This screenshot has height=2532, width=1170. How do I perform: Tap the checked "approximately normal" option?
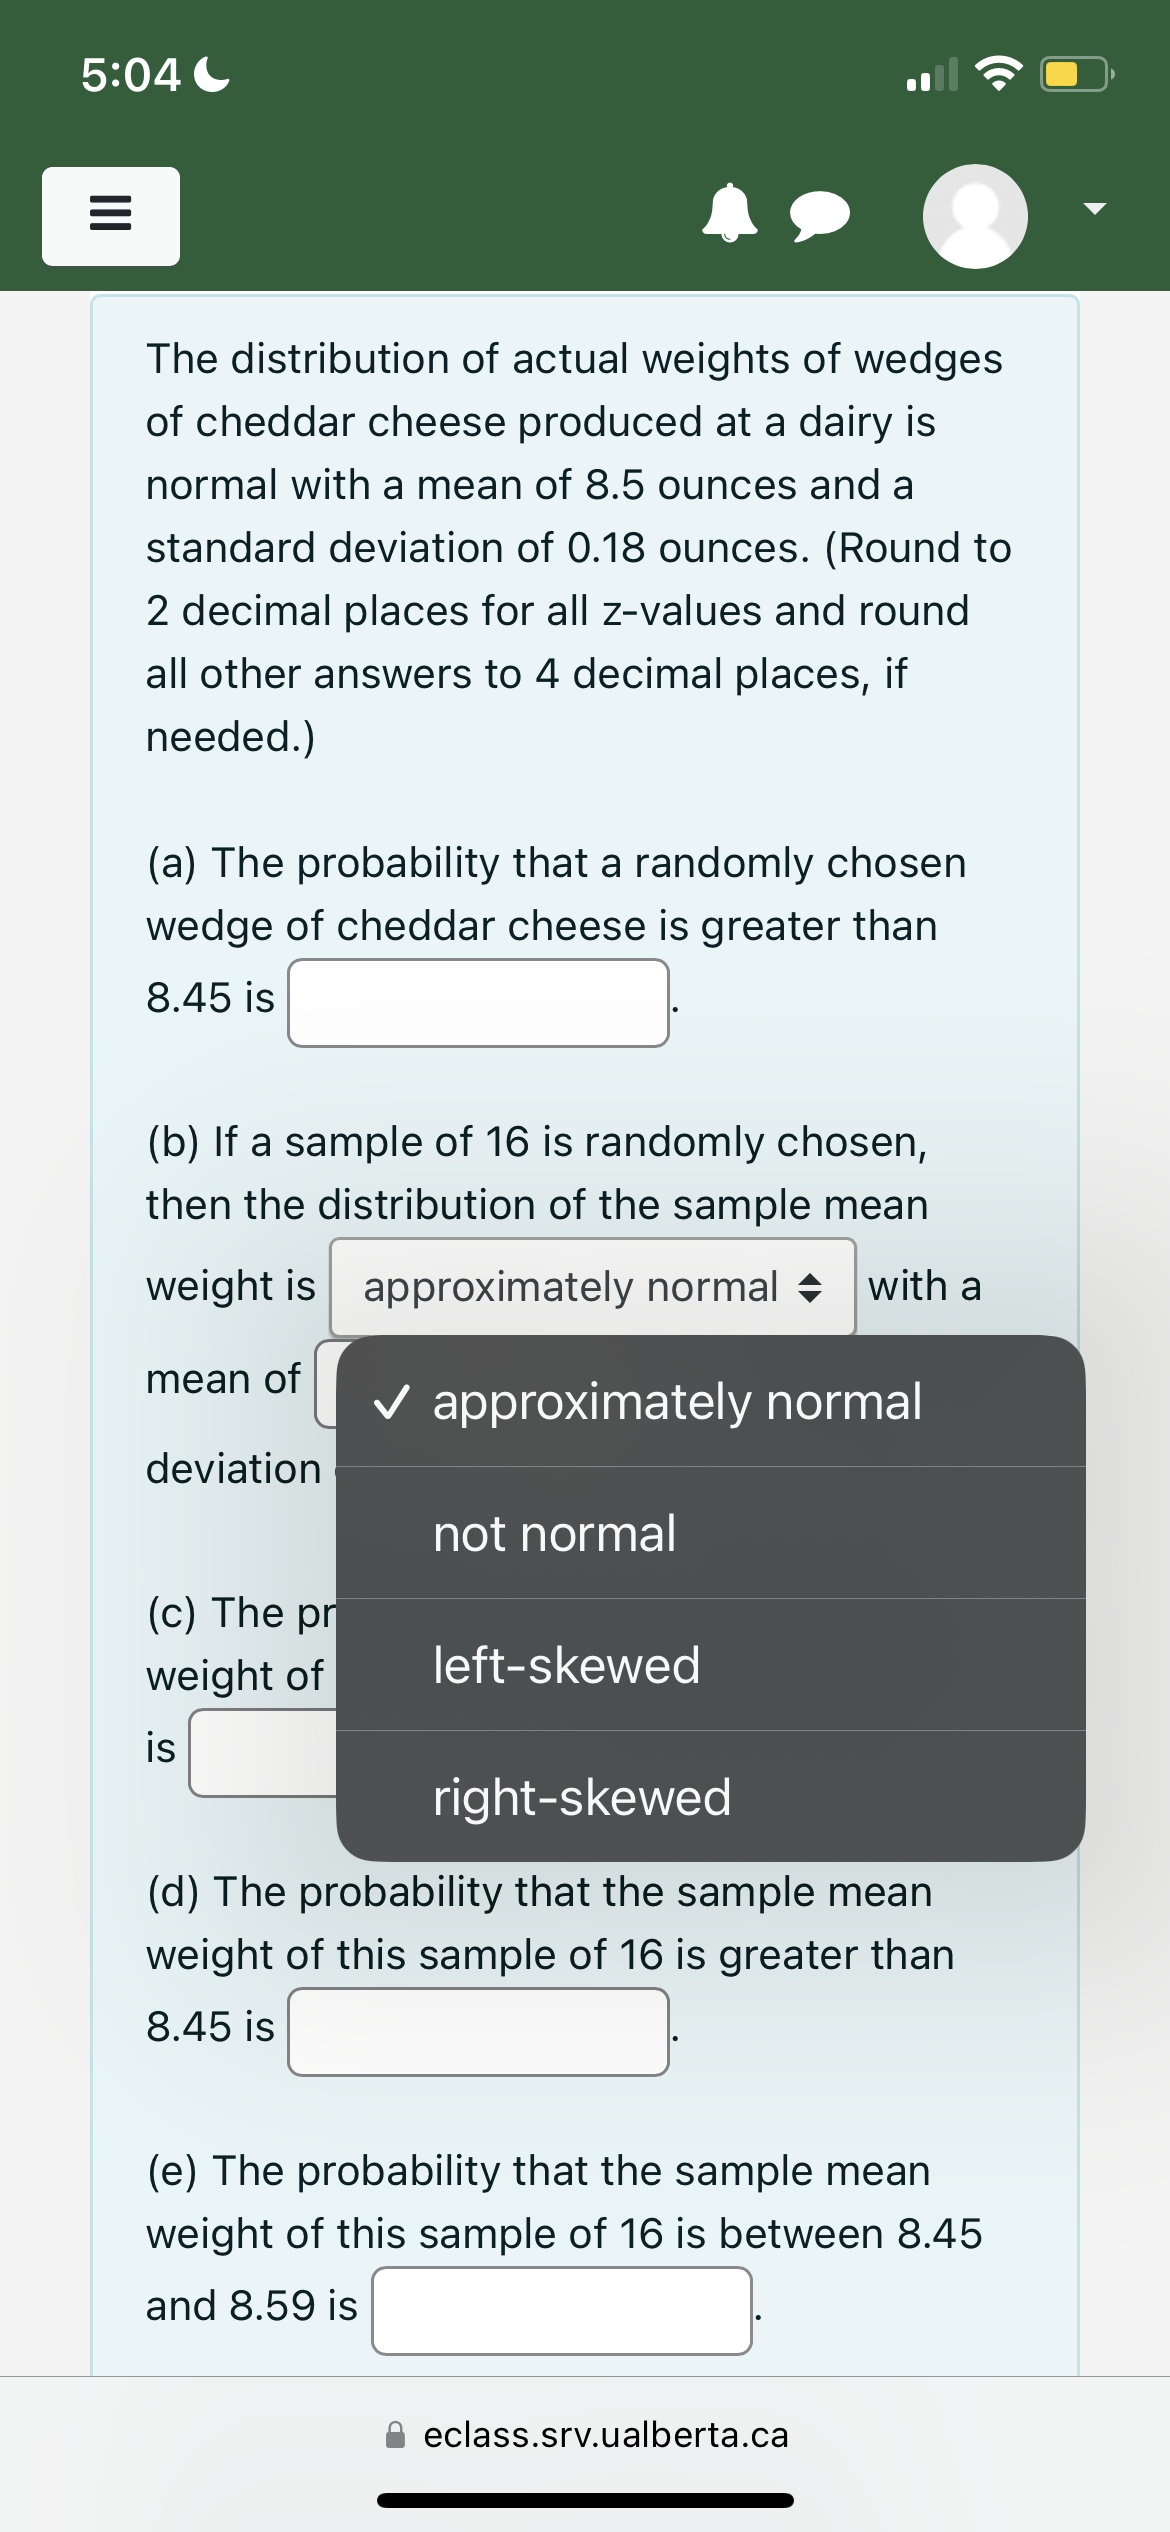[677, 1400]
